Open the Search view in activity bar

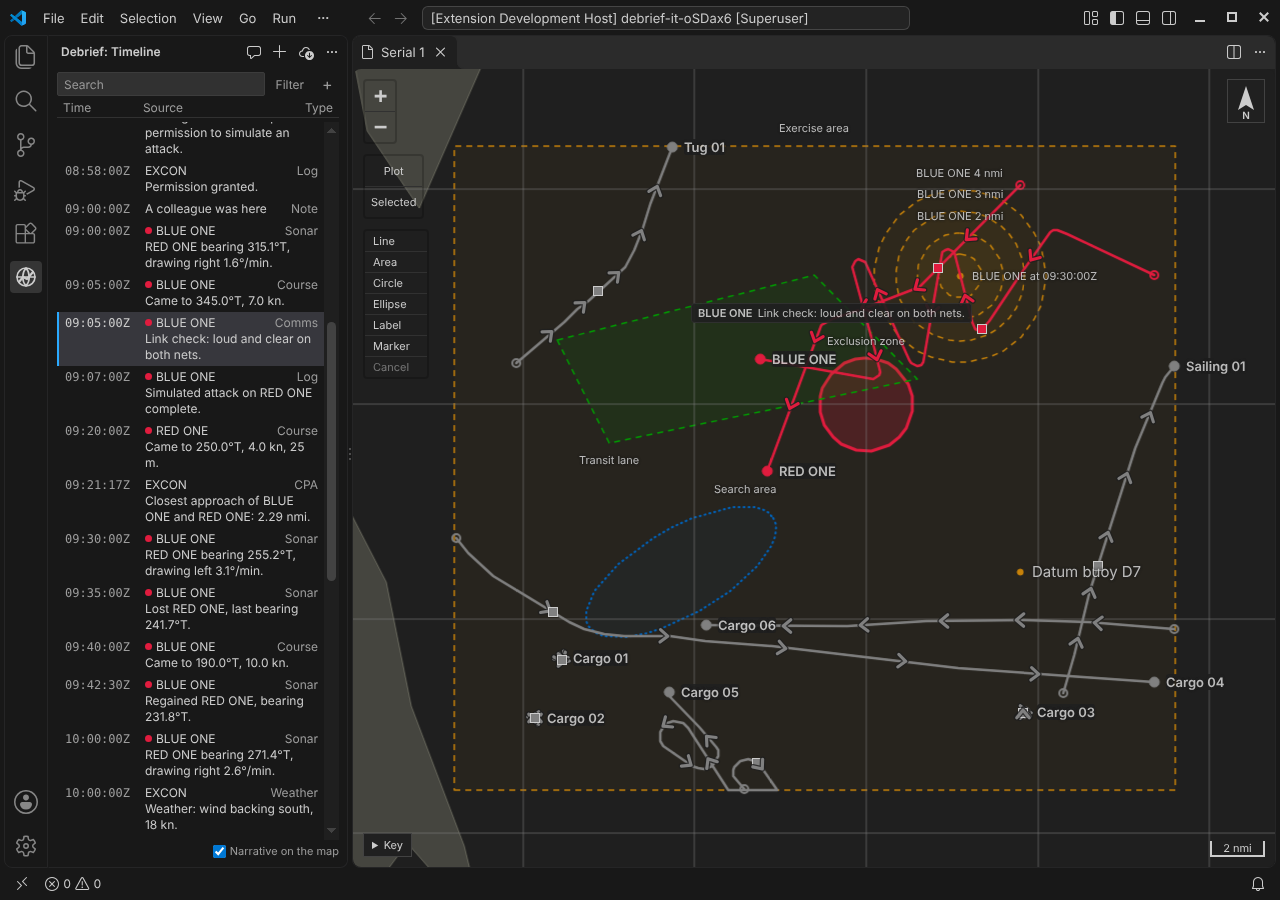coord(26,101)
